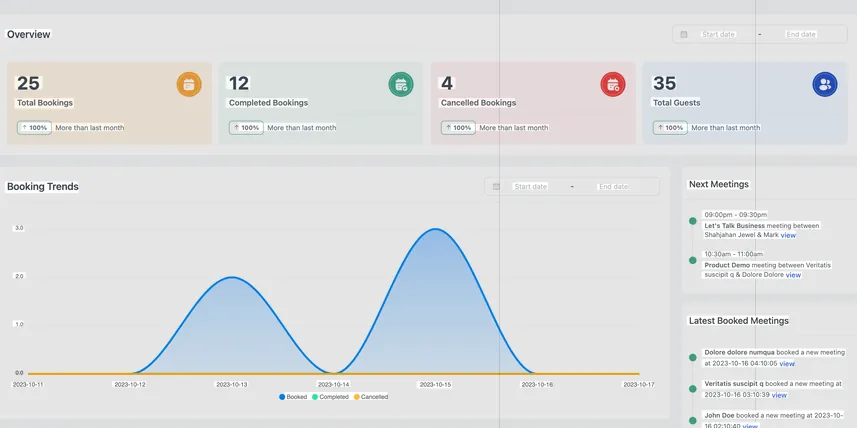Click the 2023-10-14 axis label
857x428 pixels.
[x=333, y=385]
